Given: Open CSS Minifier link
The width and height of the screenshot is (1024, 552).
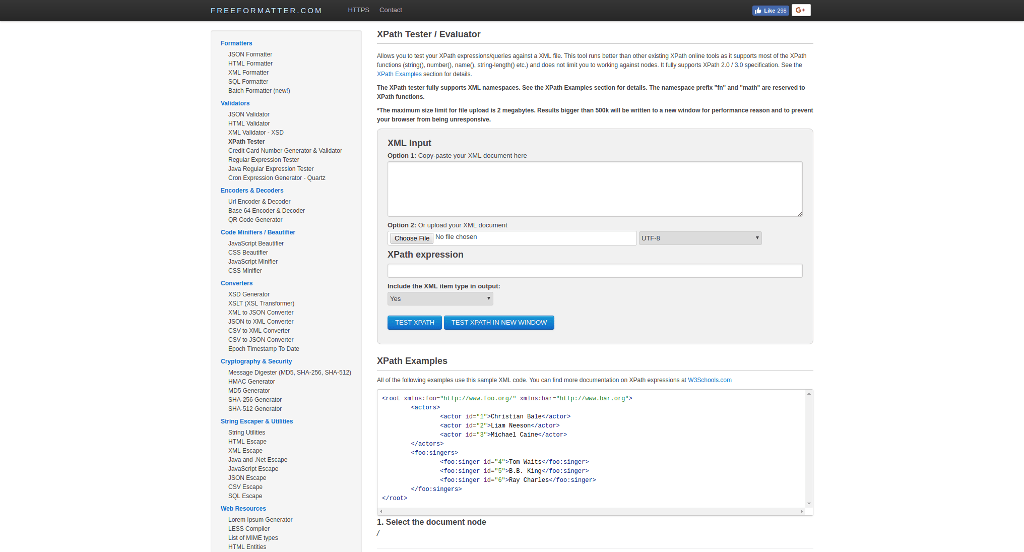Looking at the screenshot, I should point(245,271).
